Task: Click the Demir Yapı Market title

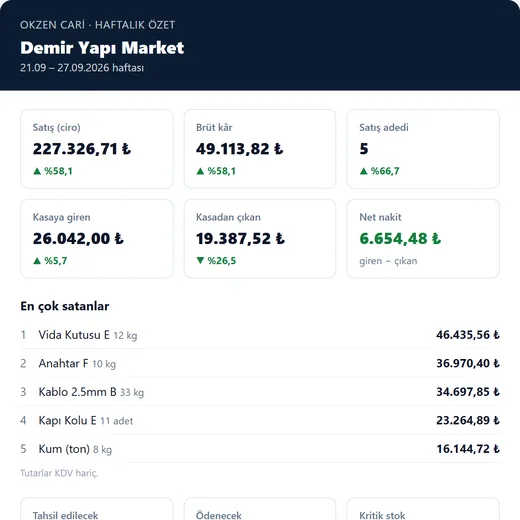Action: tap(102, 48)
